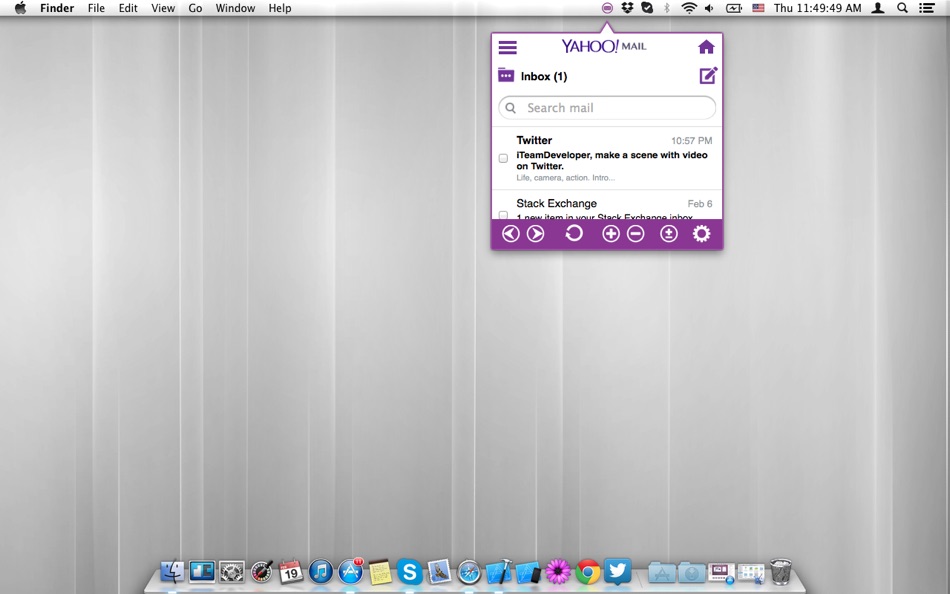This screenshot has height=594, width=950.
Task: Click the clock showing Thu 11:49:49 AM
Action: (817, 8)
